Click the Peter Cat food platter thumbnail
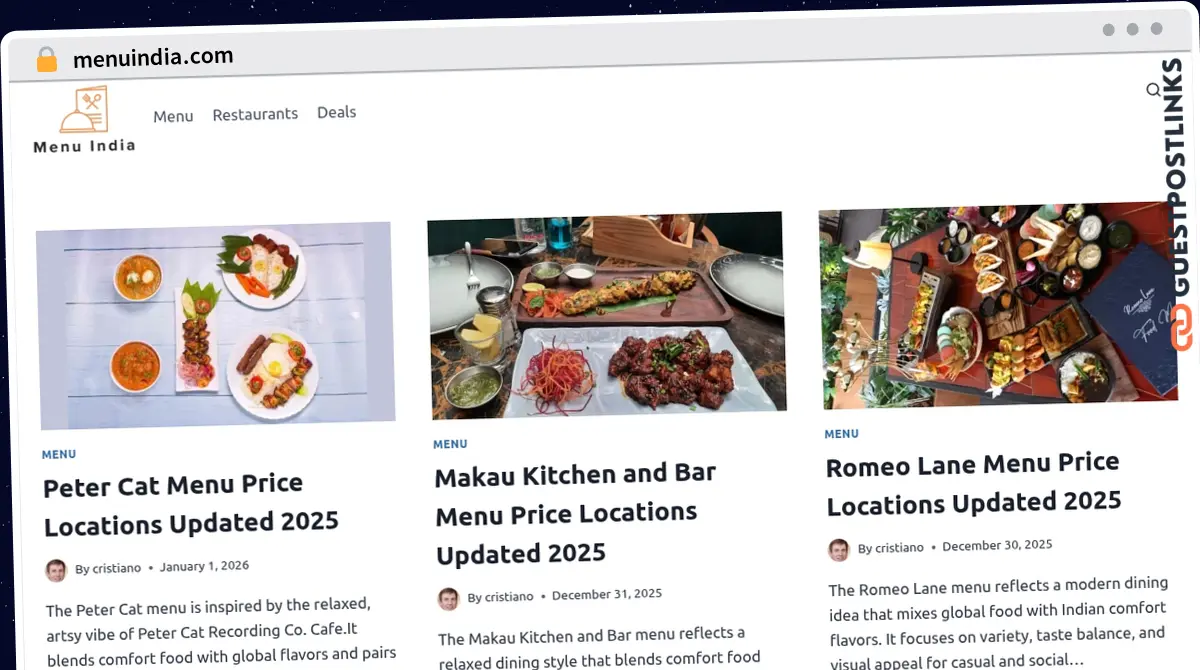1200x670 pixels. (x=216, y=325)
